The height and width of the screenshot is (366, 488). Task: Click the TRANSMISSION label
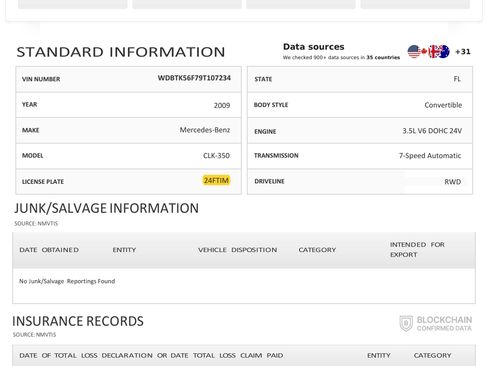coord(276,156)
